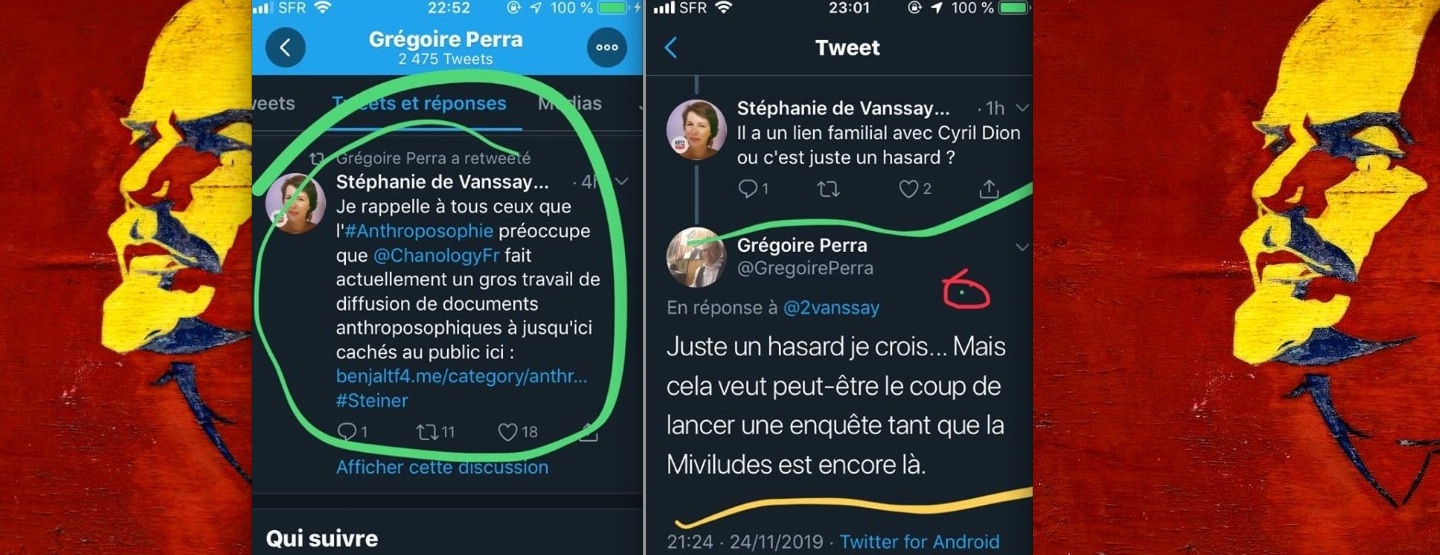The height and width of the screenshot is (555, 1440).
Task: Tap the back arrow on Grégoire Perra's profile
Action: click(x=285, y=47)
